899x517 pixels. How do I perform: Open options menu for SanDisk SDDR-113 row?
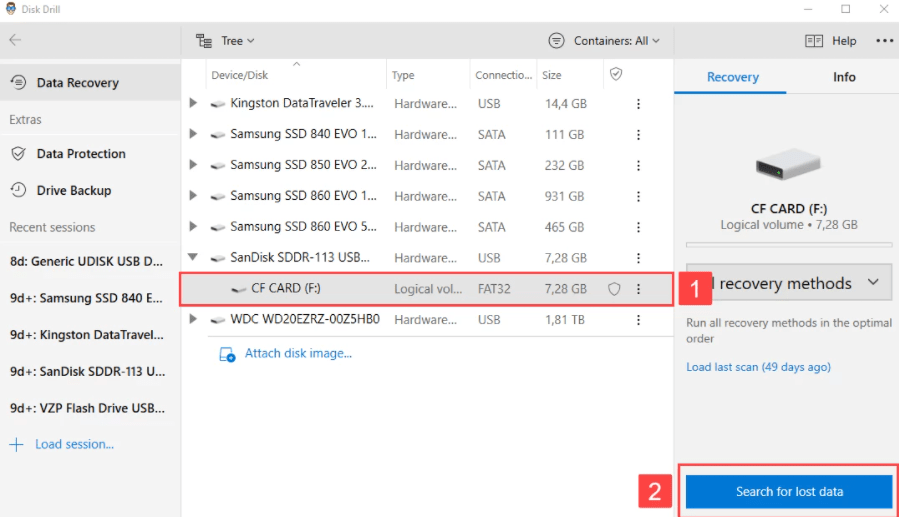(x=638, y=258)
